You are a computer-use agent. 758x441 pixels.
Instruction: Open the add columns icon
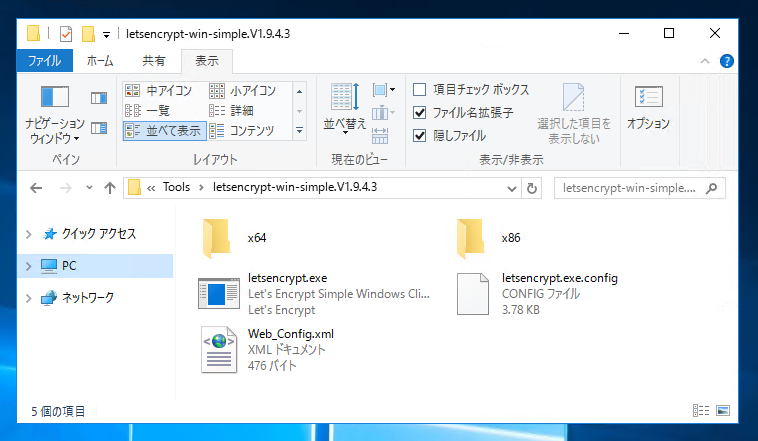pos(384,113)
